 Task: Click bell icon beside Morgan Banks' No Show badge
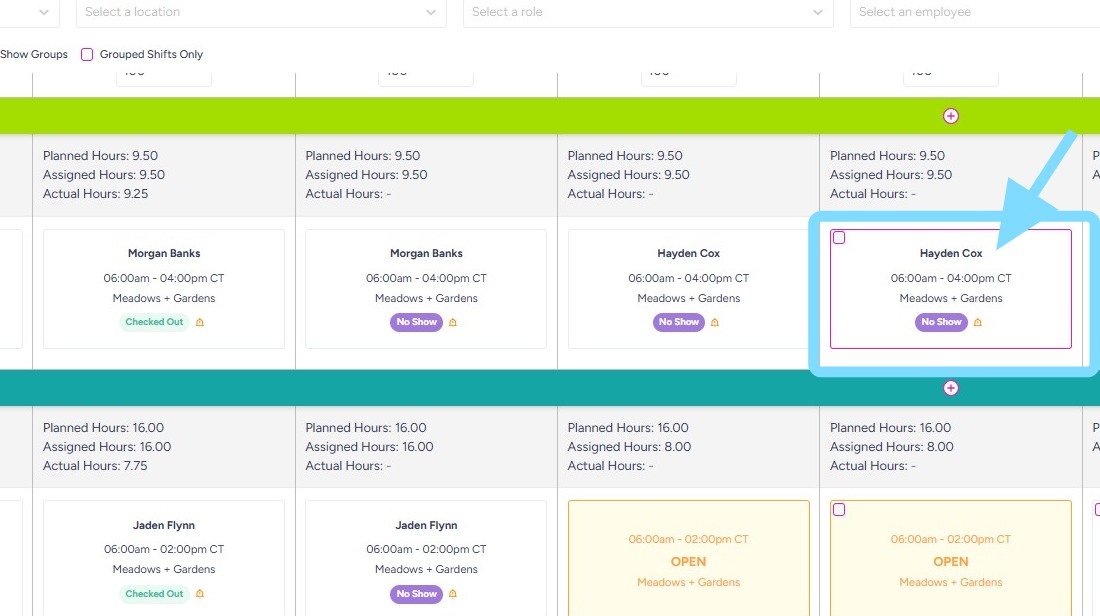tap(452, 323)
